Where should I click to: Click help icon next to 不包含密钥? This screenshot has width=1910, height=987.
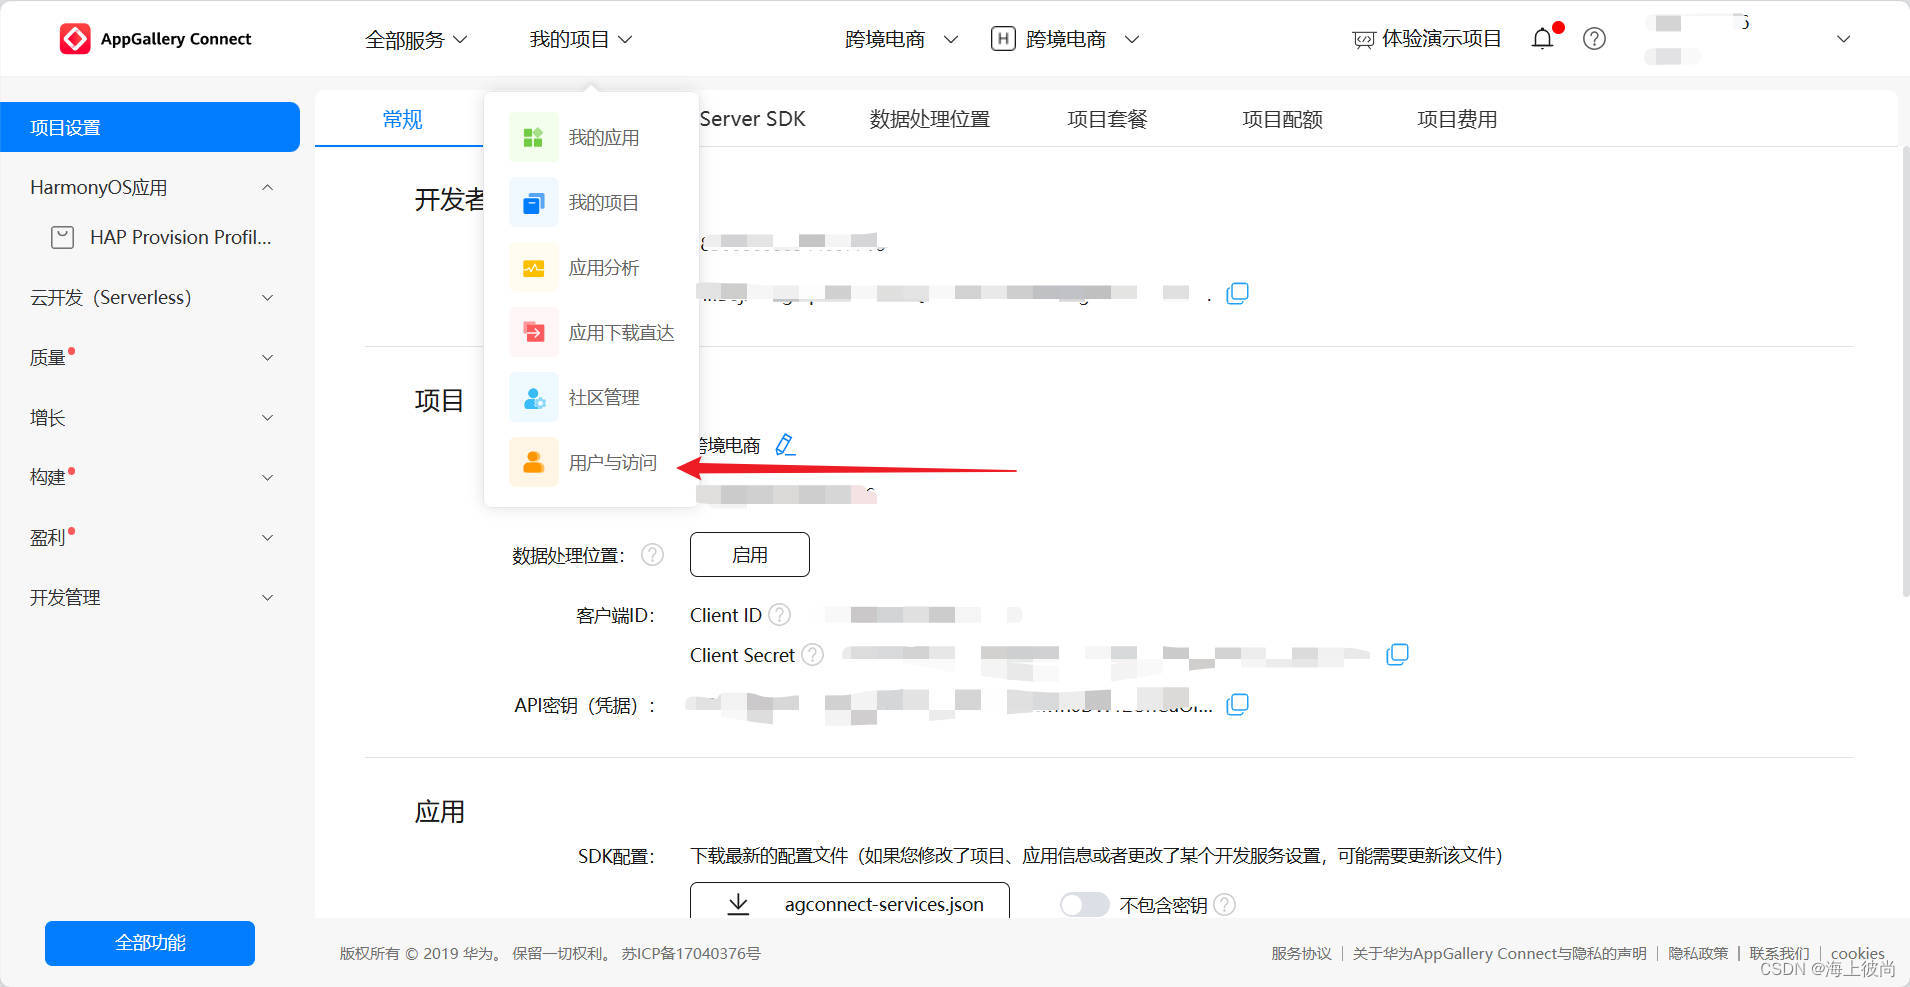click(x=1224, y=904)
